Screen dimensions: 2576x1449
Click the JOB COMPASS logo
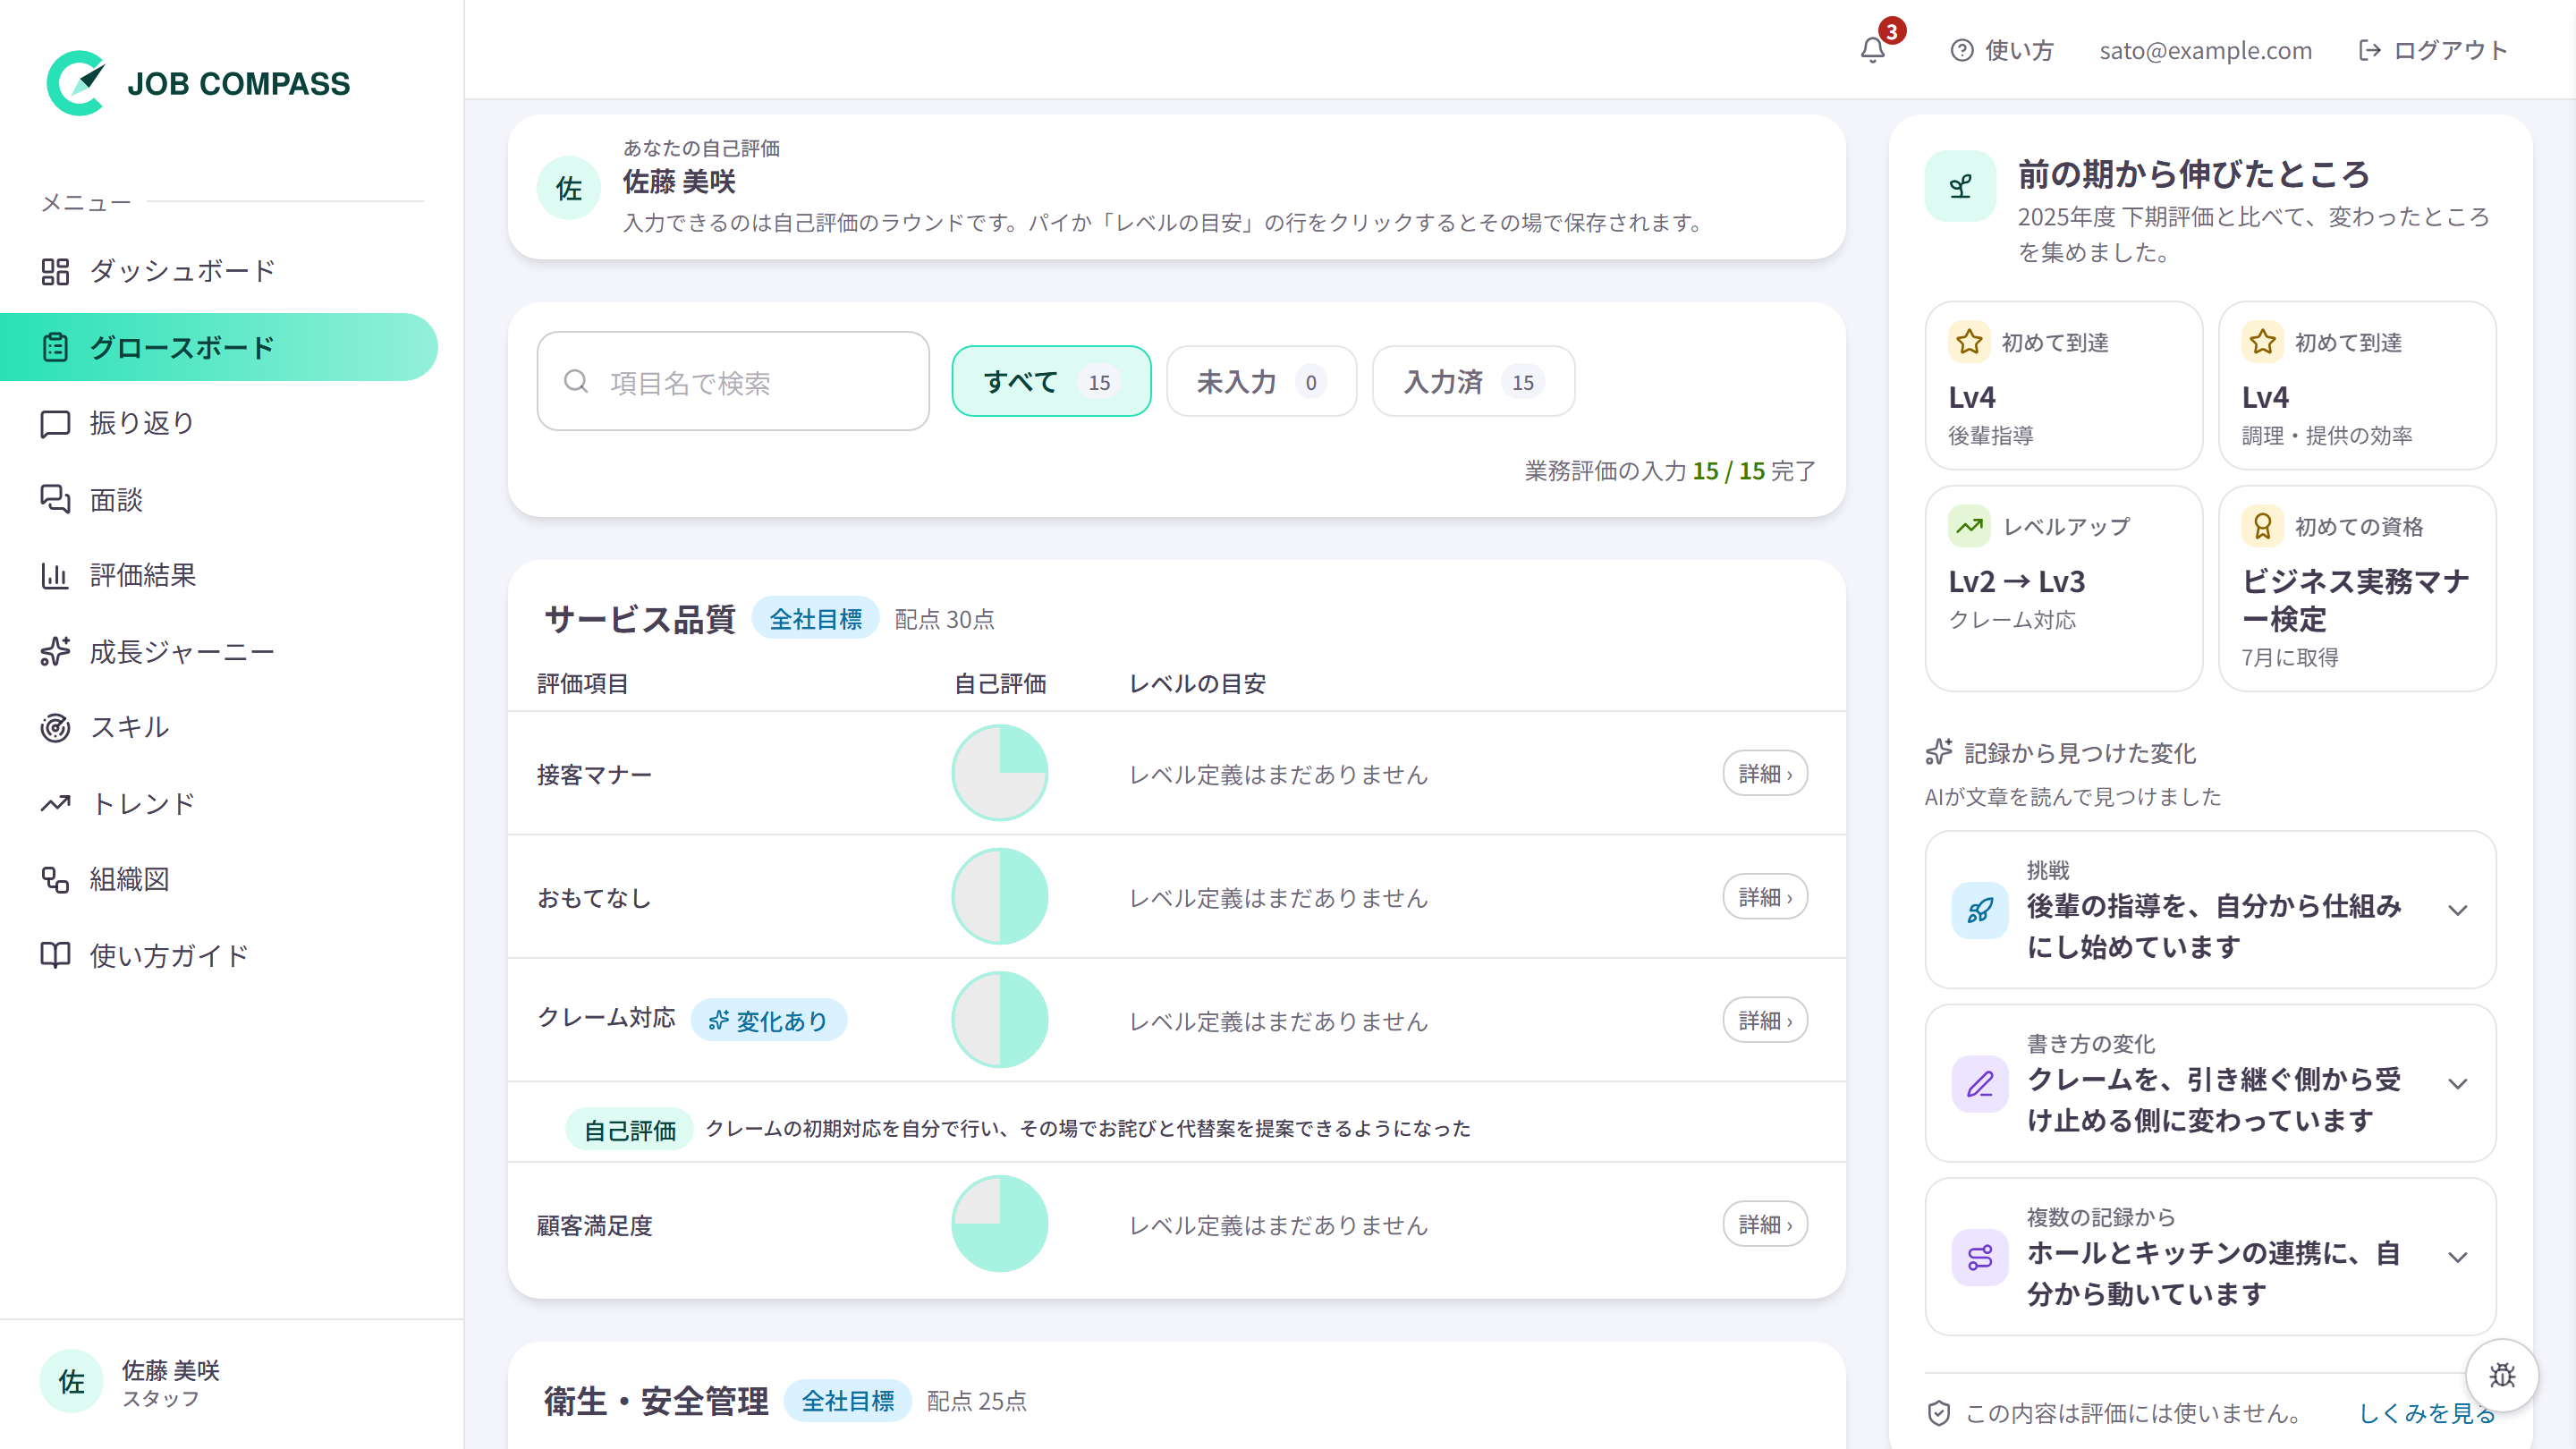point(198,83)
